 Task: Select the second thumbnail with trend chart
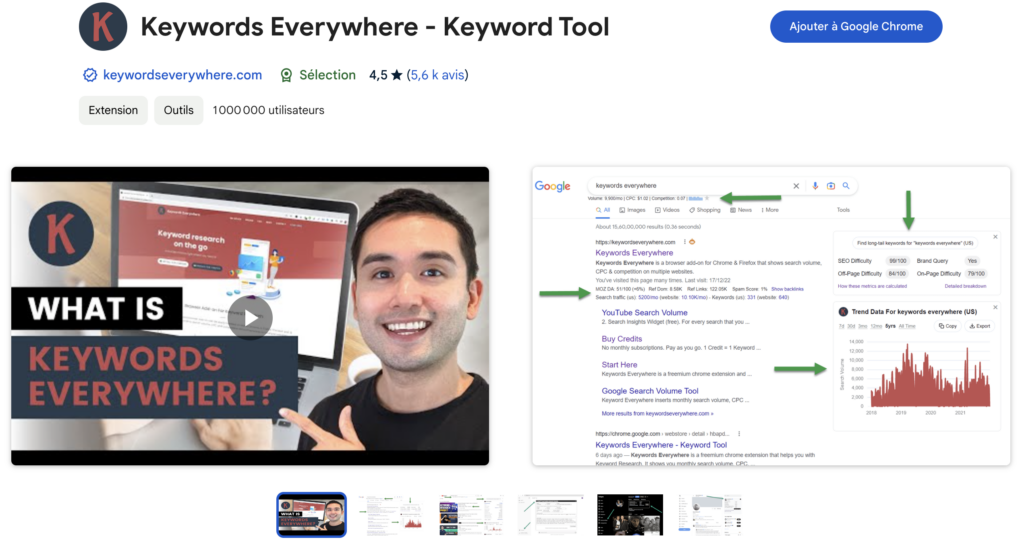(x=391, y=514)
